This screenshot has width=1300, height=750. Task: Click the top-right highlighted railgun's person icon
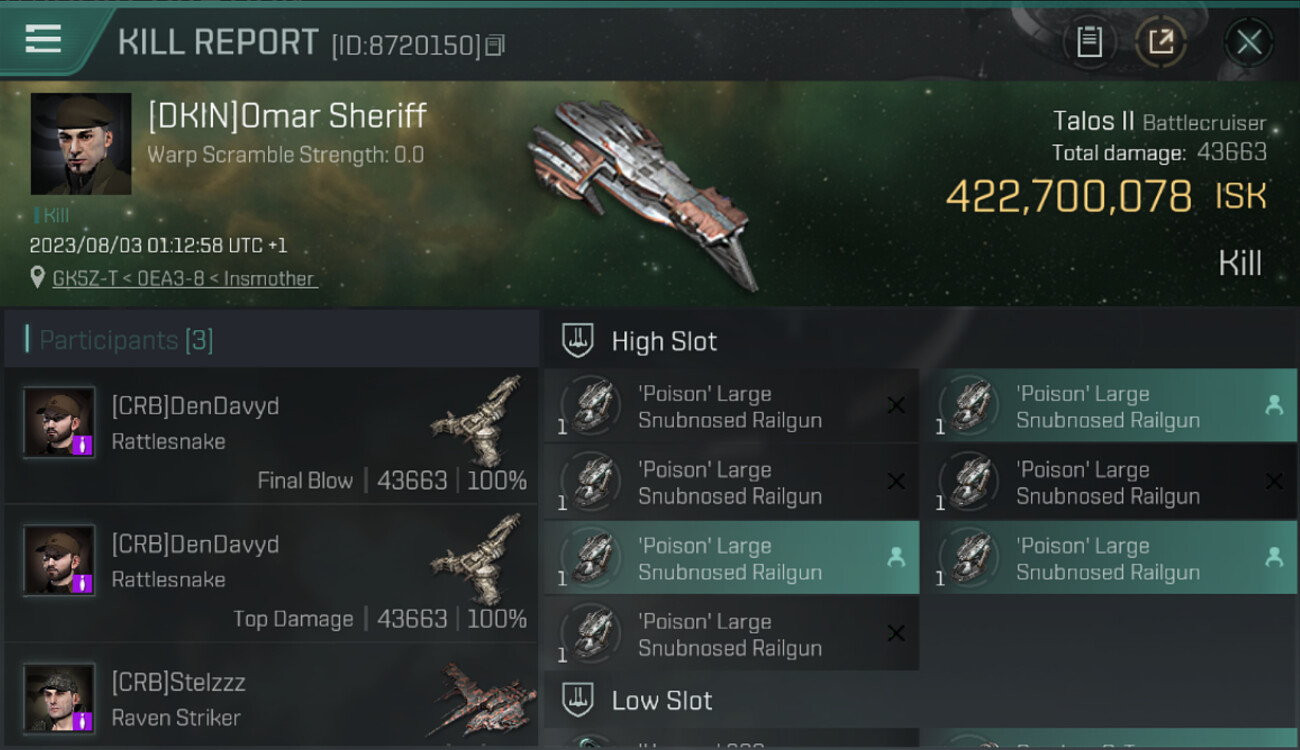[1273, 405]
